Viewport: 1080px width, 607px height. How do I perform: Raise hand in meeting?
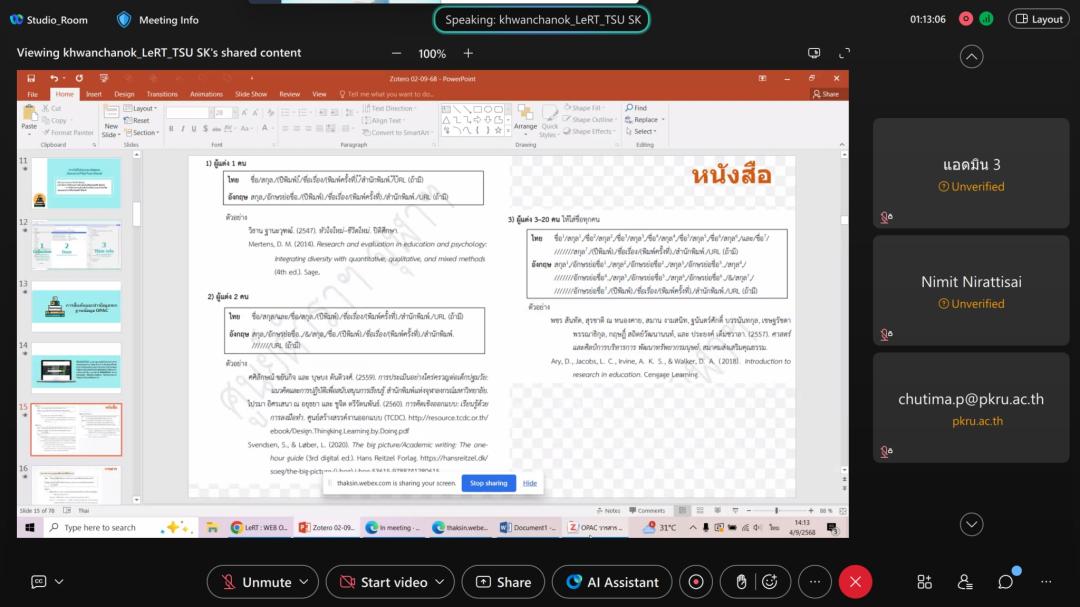coord(741,582)
